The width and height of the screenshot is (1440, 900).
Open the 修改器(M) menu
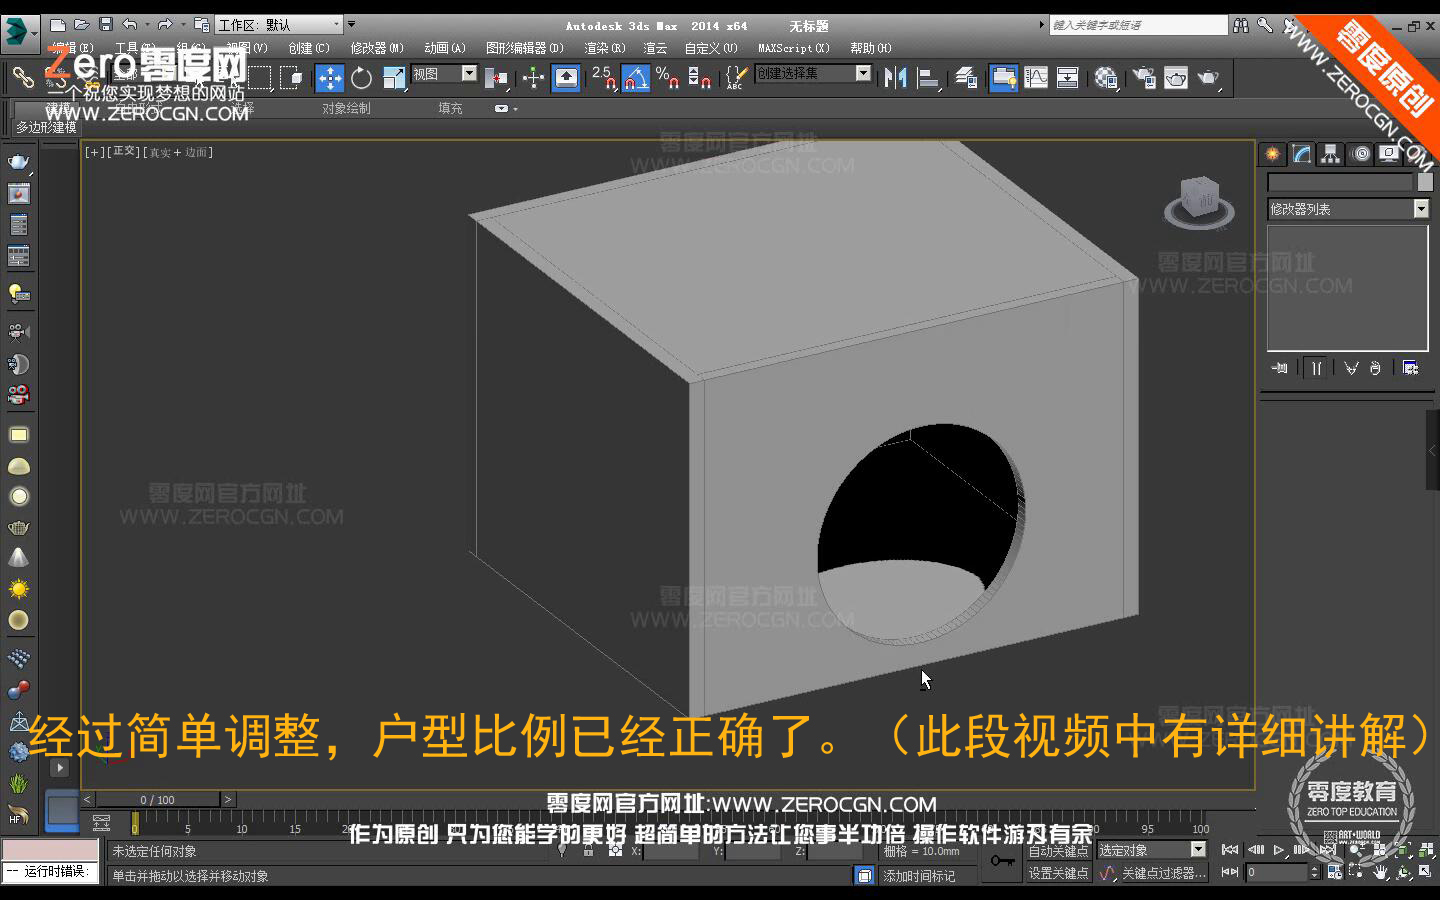coord(377,48)
